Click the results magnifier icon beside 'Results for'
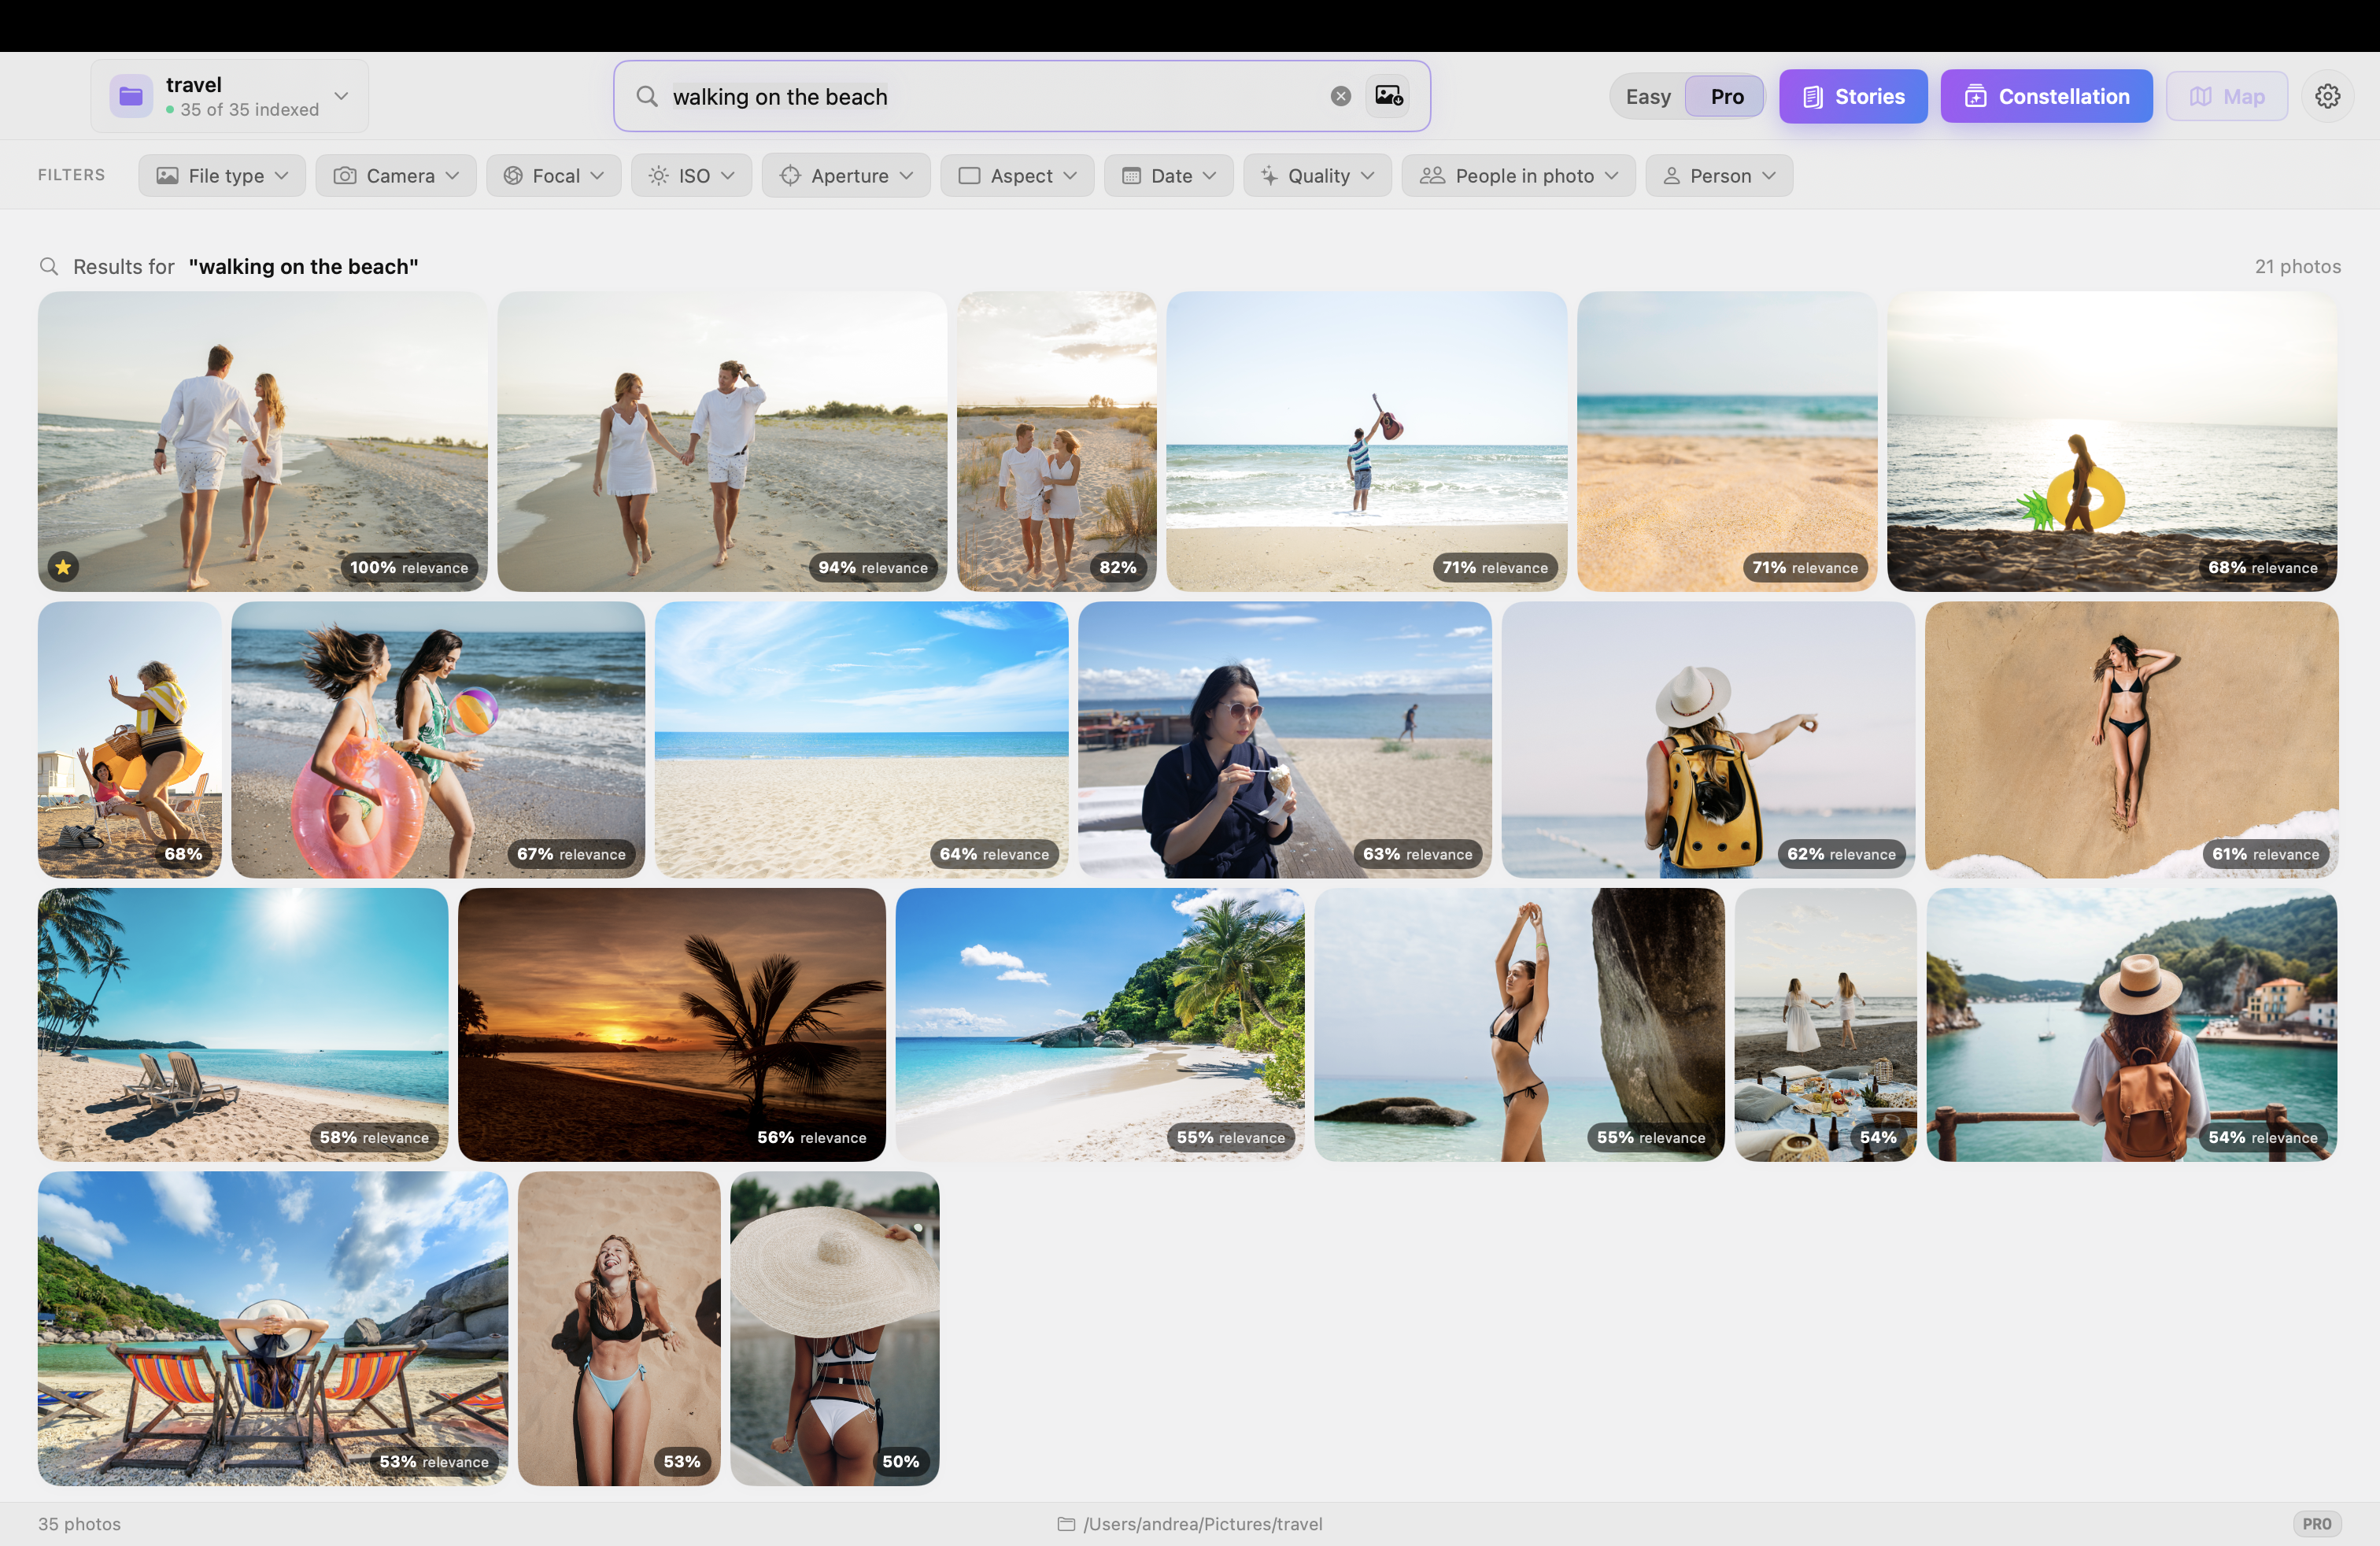The width and height of the screenshot is (2380, 1546). coord(48,266)
